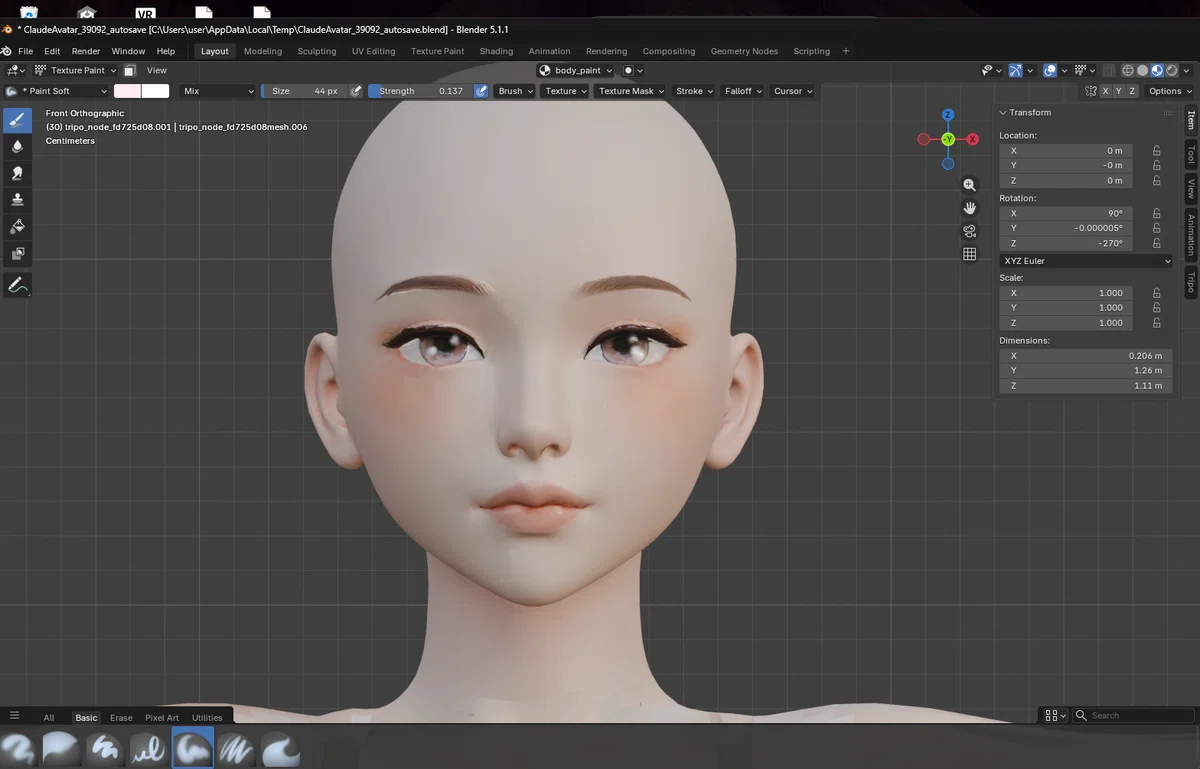The height and width of the screenshot is (769, 1200).
Task: Select rendered viewport shading
Action: click(1170, 71)
